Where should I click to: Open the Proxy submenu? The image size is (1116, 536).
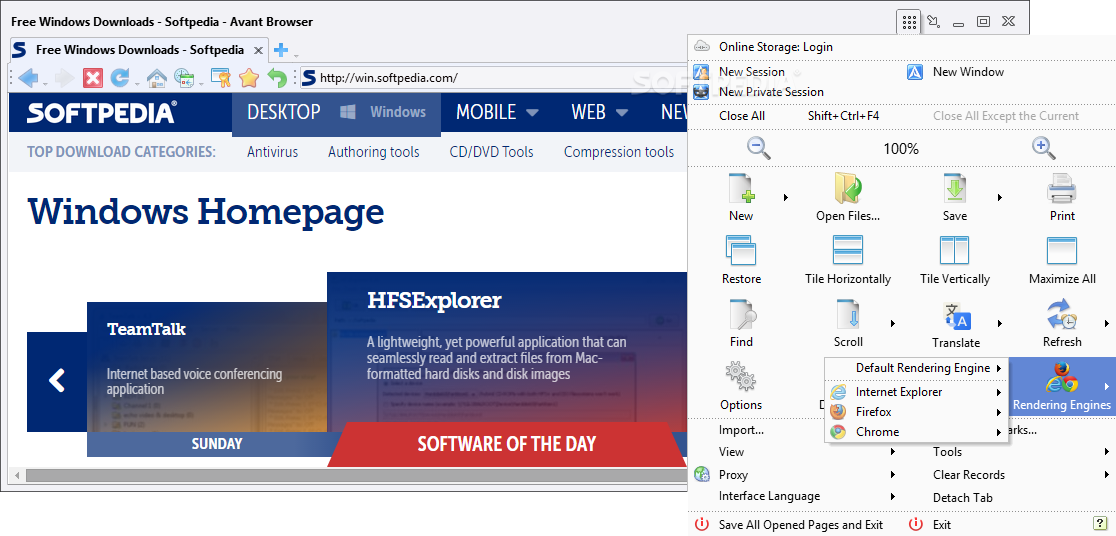[795, 475]
